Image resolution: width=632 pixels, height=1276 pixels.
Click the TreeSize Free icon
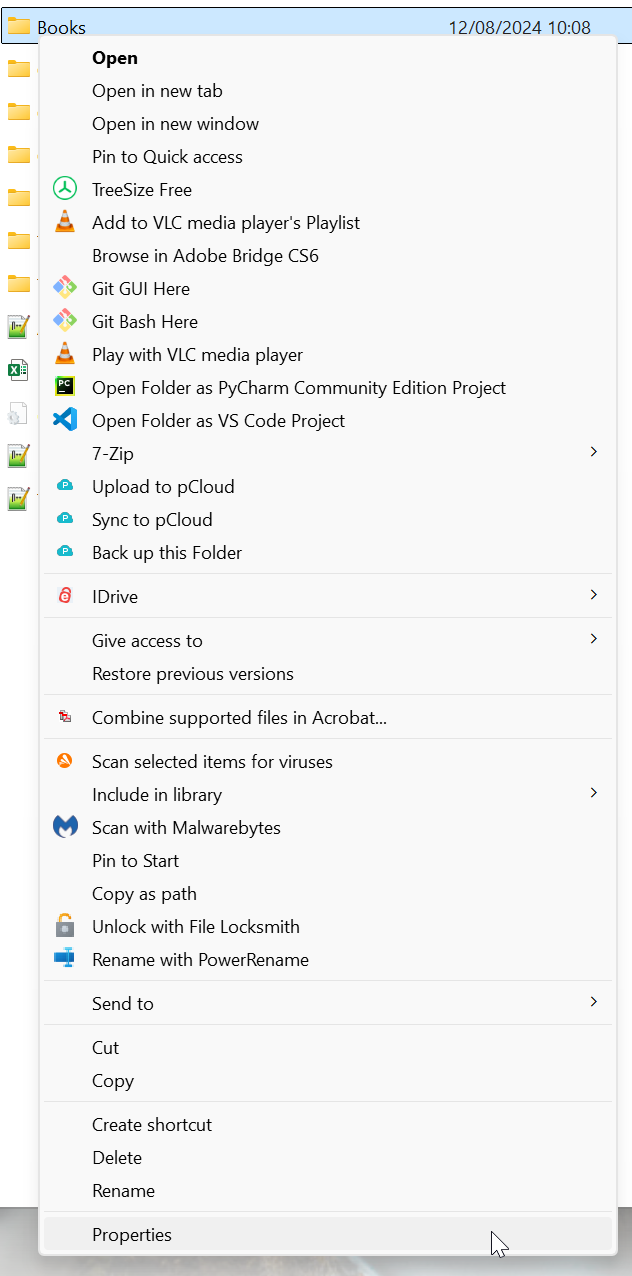point(65,190)
